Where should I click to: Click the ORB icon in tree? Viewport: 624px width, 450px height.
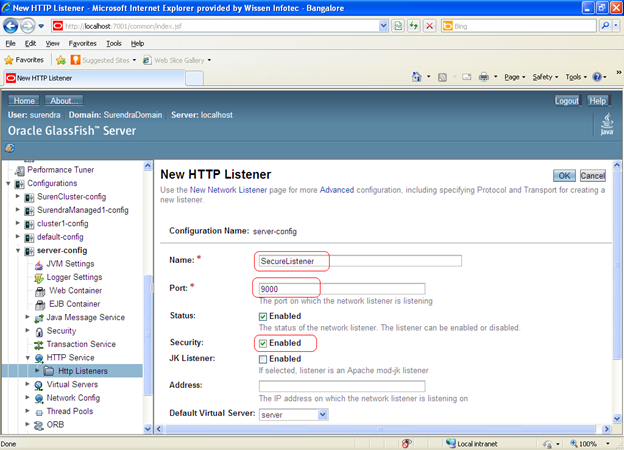pos(39,425)
